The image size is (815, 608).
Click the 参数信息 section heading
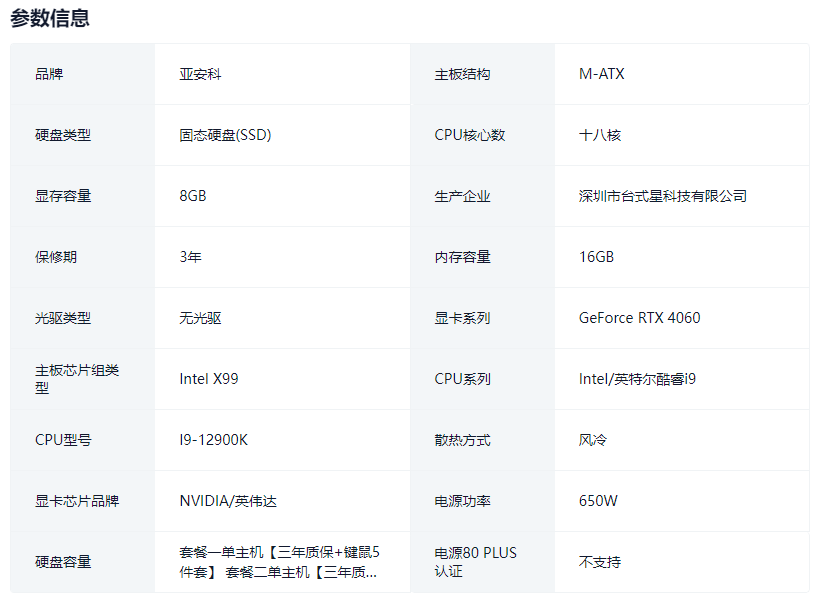click(x=50, y=17)
